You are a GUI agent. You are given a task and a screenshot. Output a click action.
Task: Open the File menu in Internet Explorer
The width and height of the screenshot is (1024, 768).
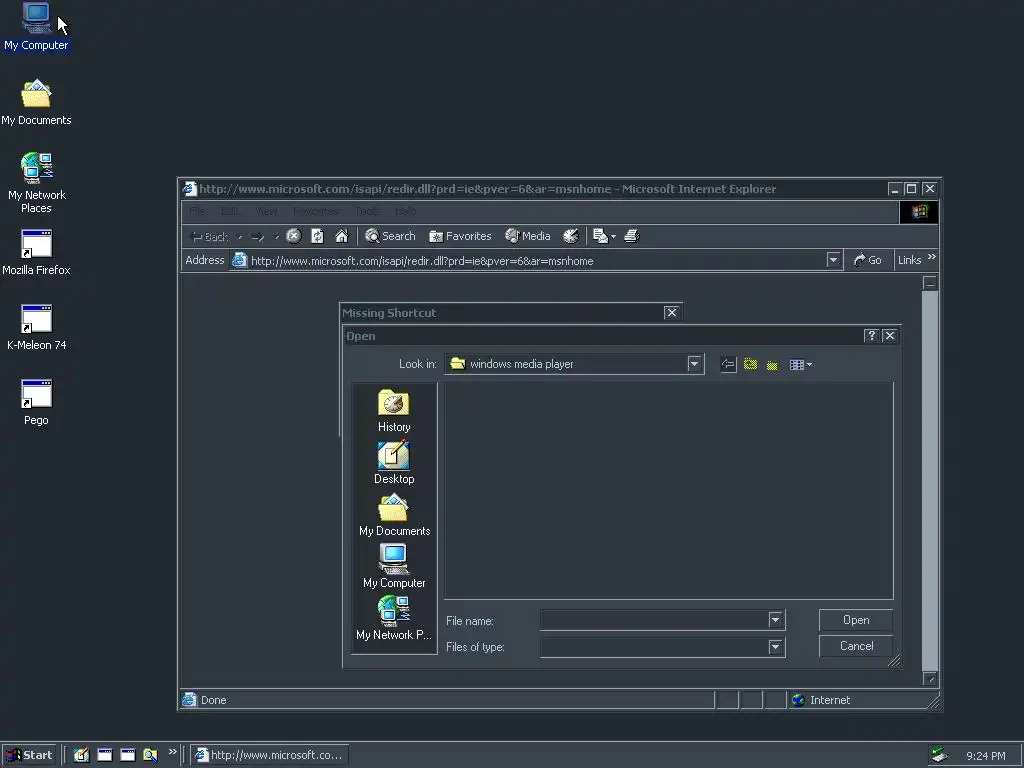click(x=197, y=212)
